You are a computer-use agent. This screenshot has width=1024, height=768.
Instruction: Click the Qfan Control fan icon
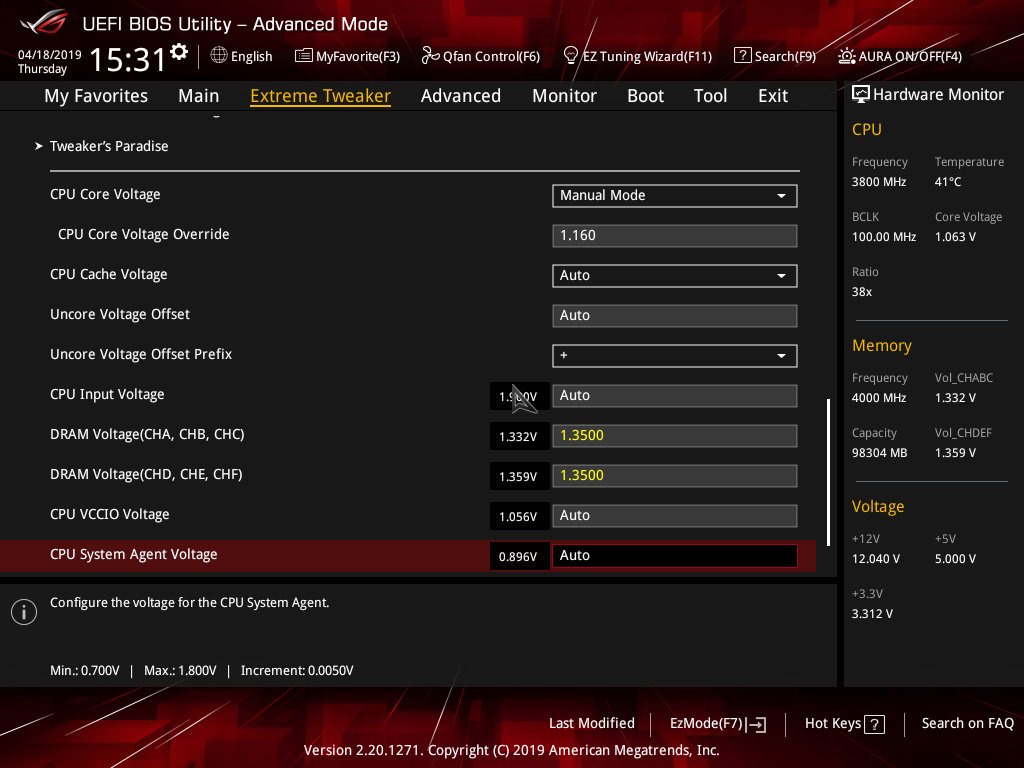coord(430,56)
